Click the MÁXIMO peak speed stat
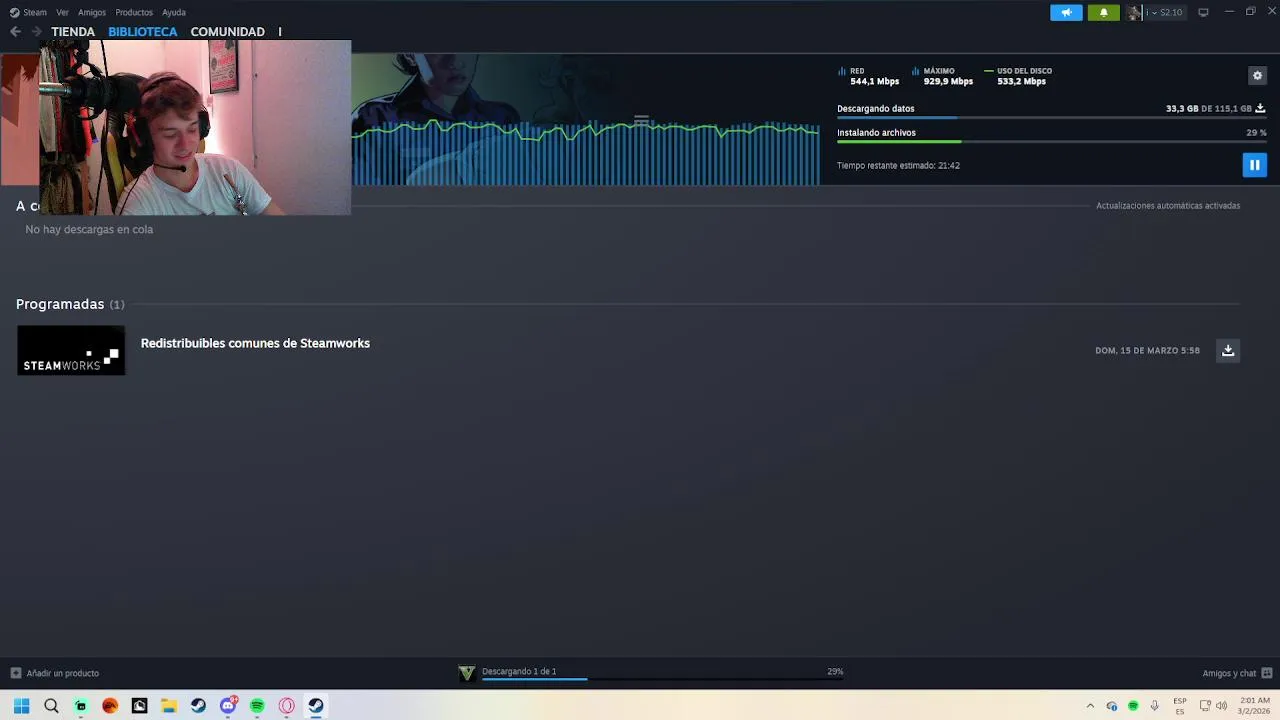The width and height of the screenshot is (1280, 720). pyautogui.click(x=942, y=76)
